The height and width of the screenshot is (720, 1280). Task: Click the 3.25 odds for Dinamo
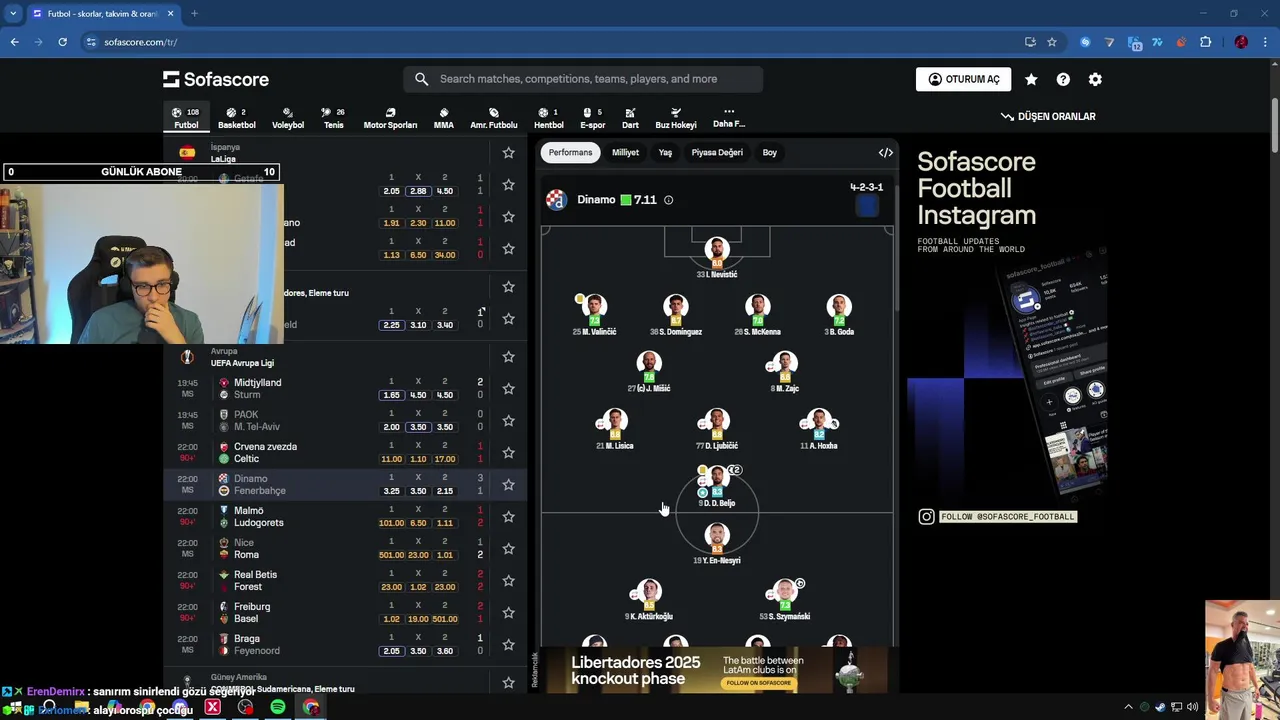pos(391,491)
